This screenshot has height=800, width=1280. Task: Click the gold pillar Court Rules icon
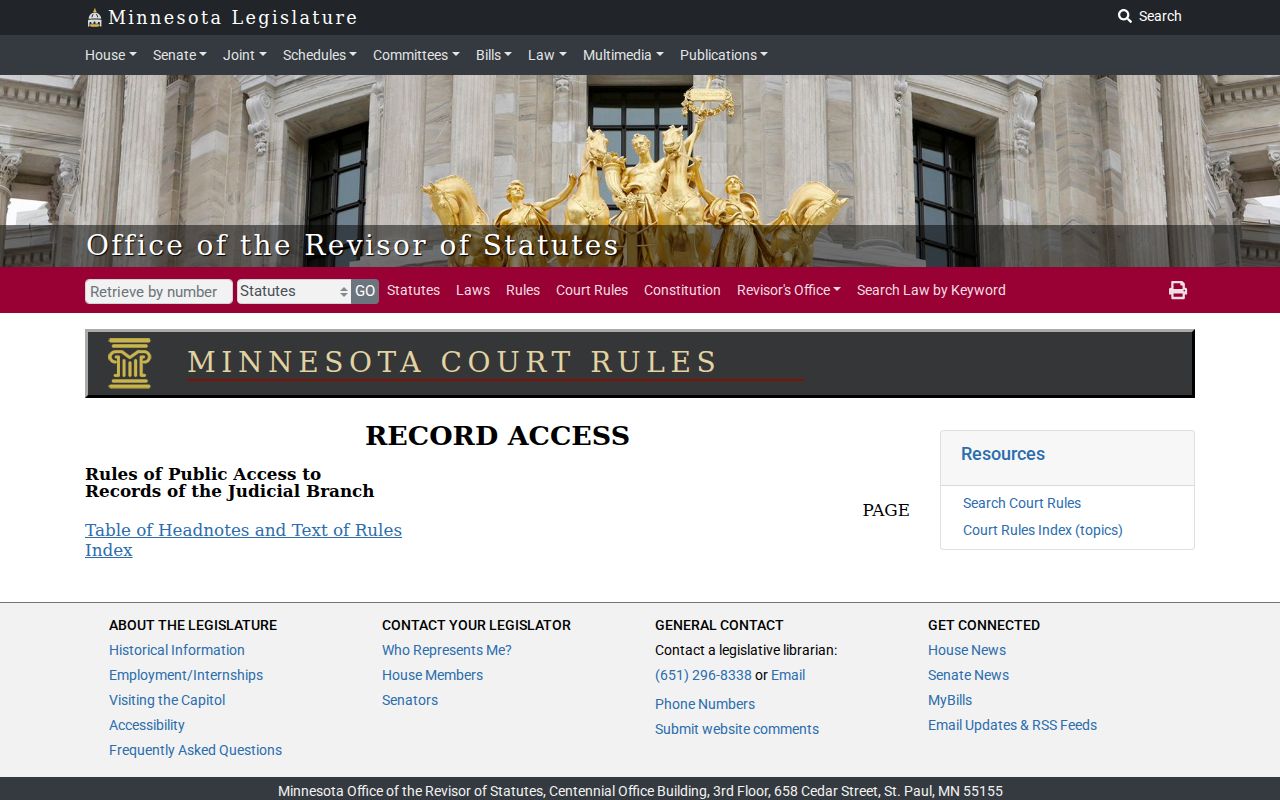coord(129,363)
